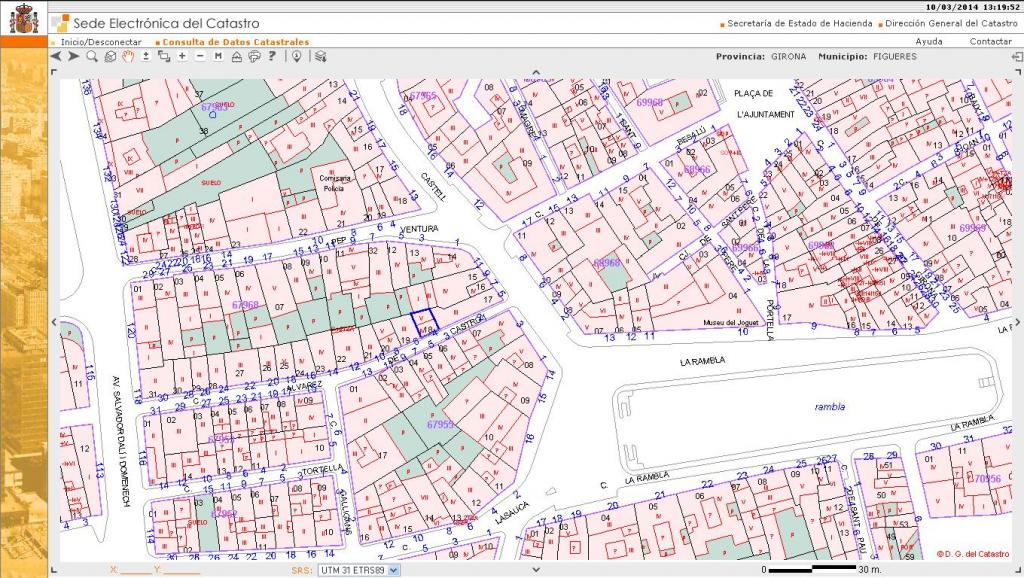The height and width of the screenshot is (578, 1024).
Task: Click the print map icon
Action: [x=254, y=57]
